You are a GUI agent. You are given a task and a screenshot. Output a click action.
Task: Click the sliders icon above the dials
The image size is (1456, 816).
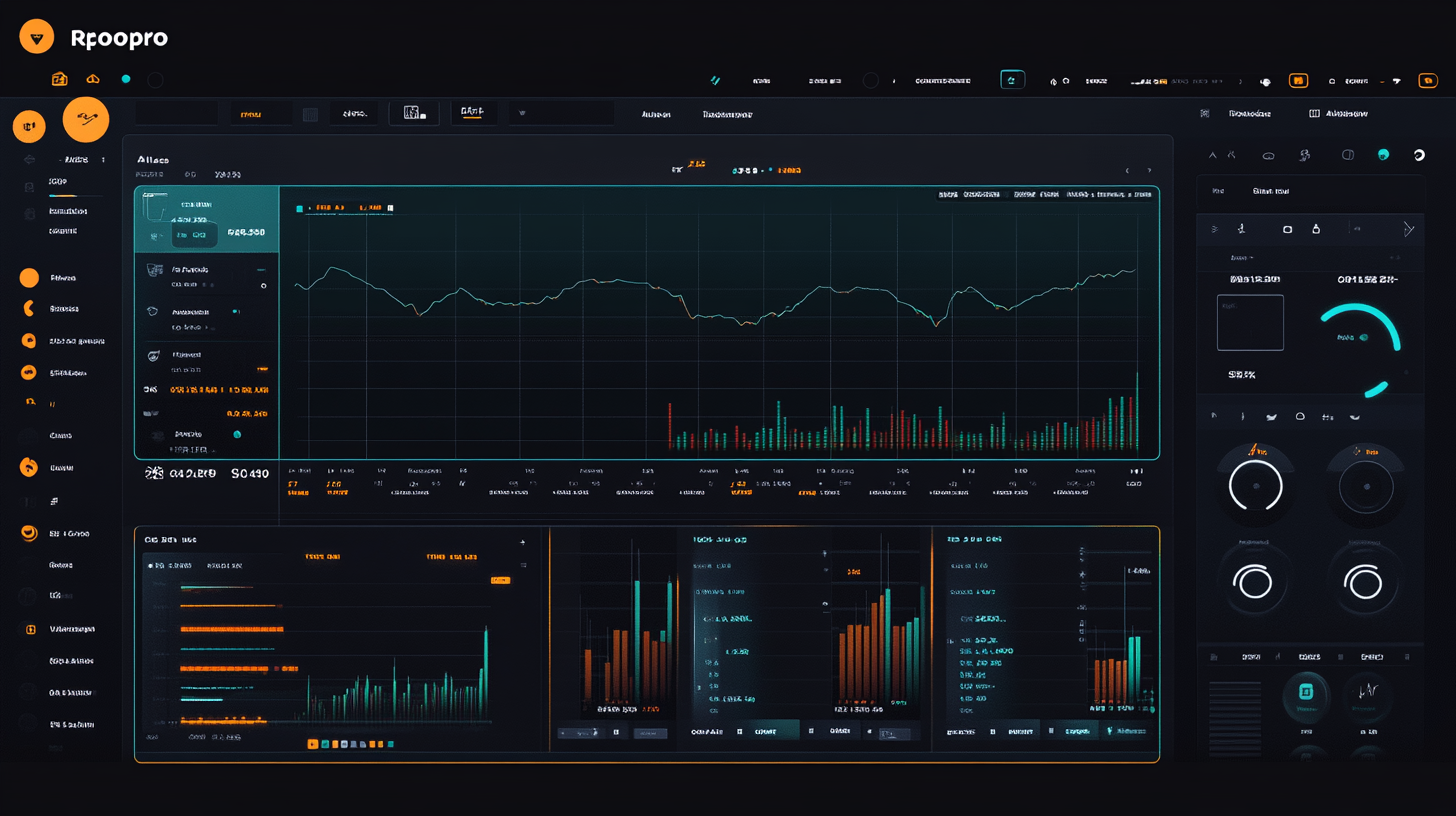pyautogui.click(x=1328, y=416)
